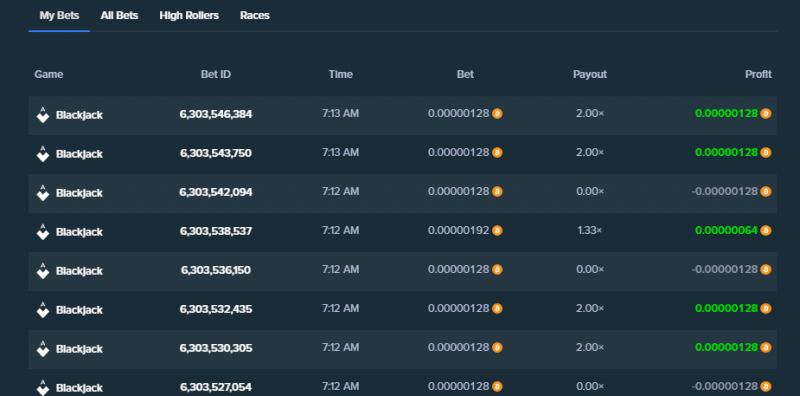This screenshot has height=396, width=800.
Task: Open the All Bets tab
Action: pos(119,15)
